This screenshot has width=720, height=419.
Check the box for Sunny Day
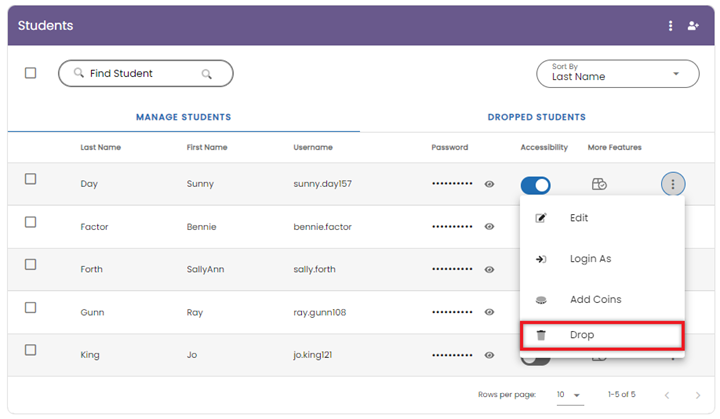30,179
